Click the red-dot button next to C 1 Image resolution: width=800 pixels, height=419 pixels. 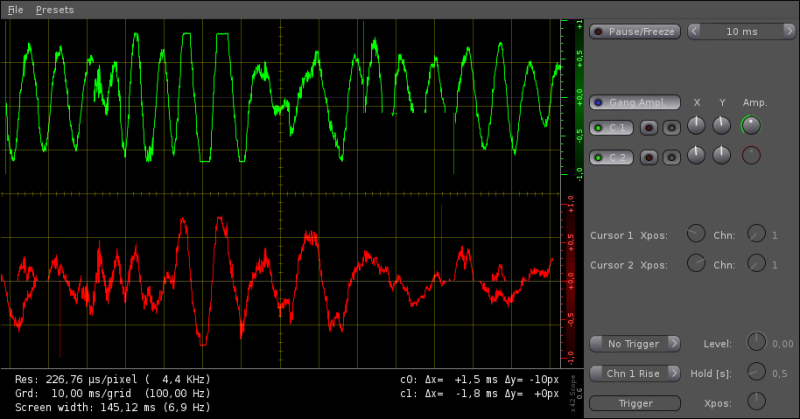point(649,128)
